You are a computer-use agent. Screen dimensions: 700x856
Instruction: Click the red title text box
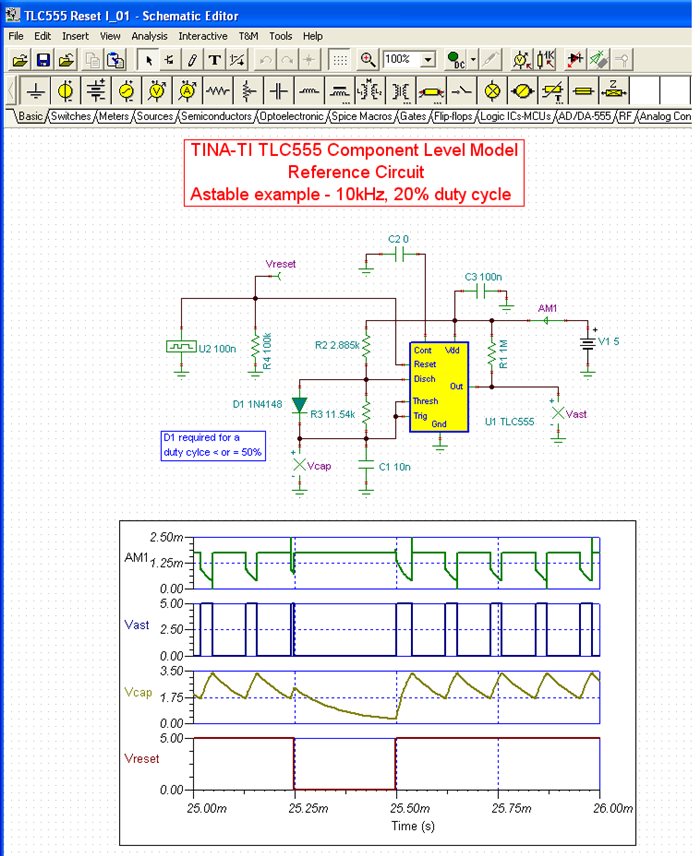coord(354,173)
